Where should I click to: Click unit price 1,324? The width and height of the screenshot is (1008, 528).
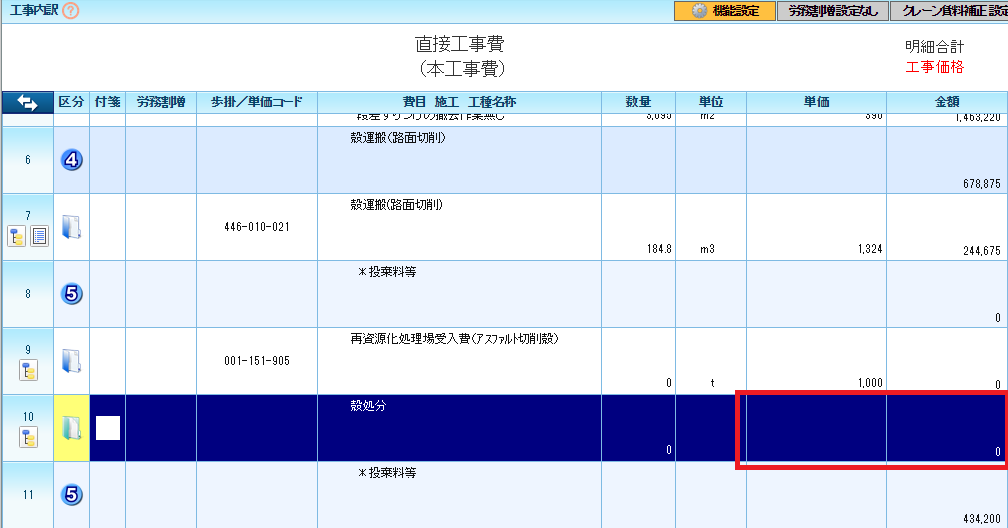pos(870,249)
